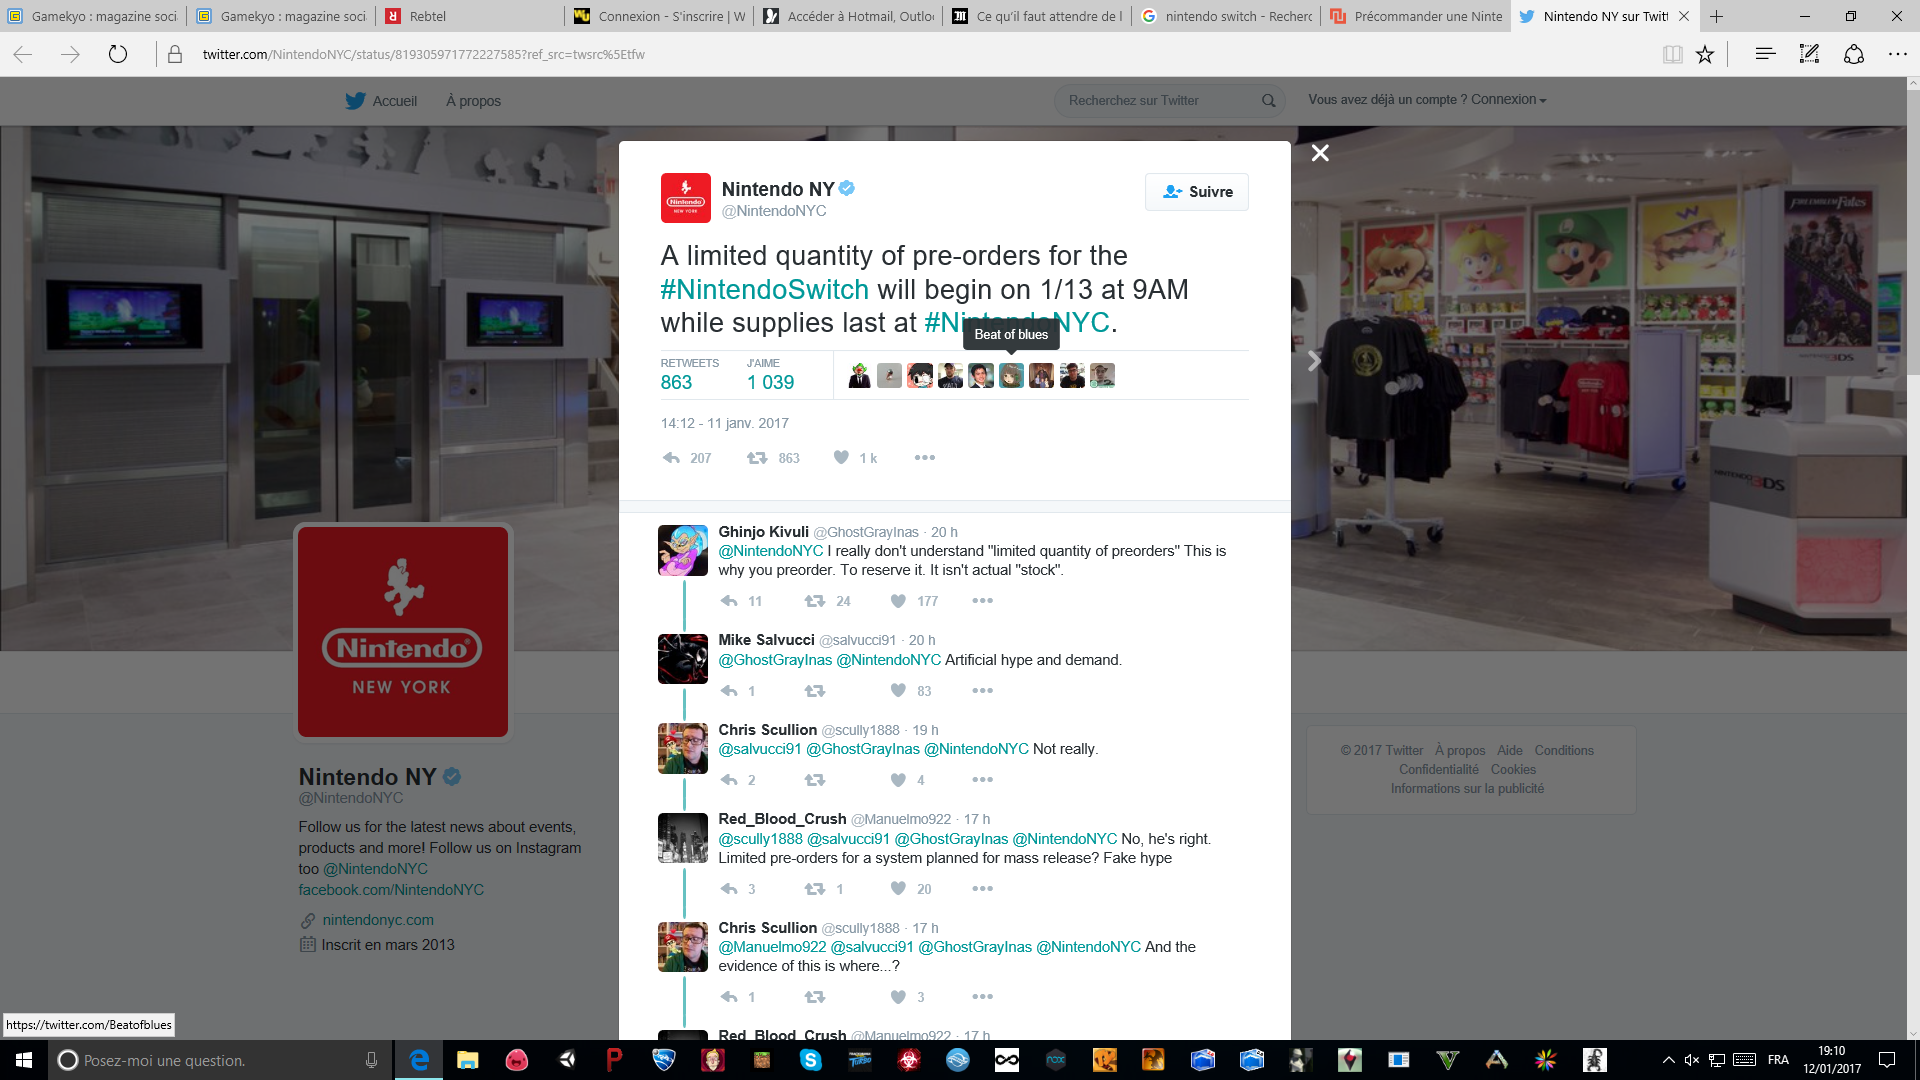Reply to Ghinjo Kivuli's comment
1920x1080 pixels.
coord(729,601)
